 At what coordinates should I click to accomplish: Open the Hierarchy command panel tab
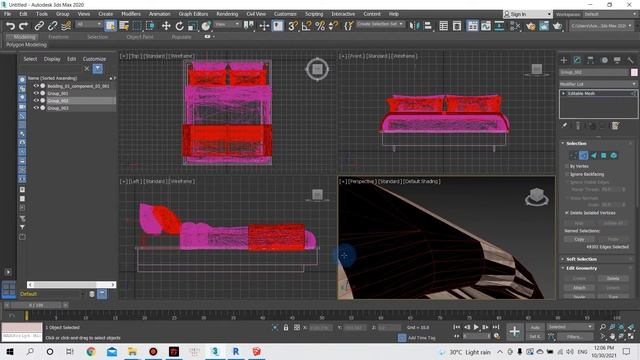[x=591, y=60]
